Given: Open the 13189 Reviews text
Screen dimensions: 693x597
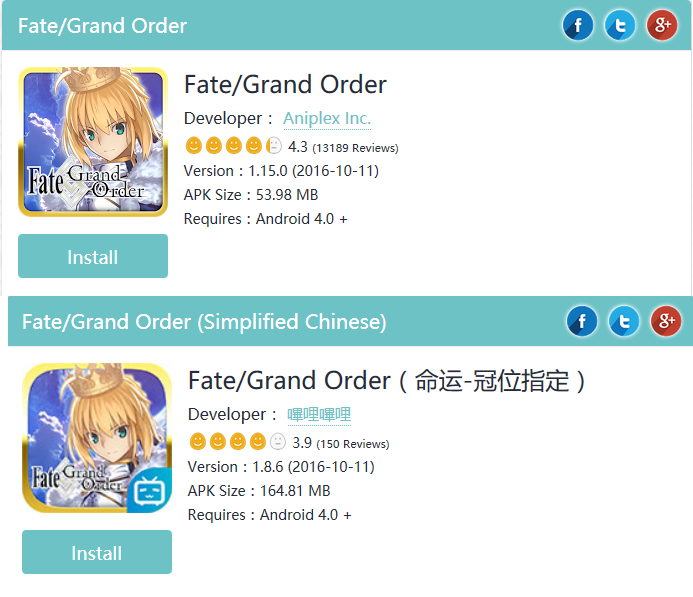Looking at the screenshot, I should coord(355,148).
